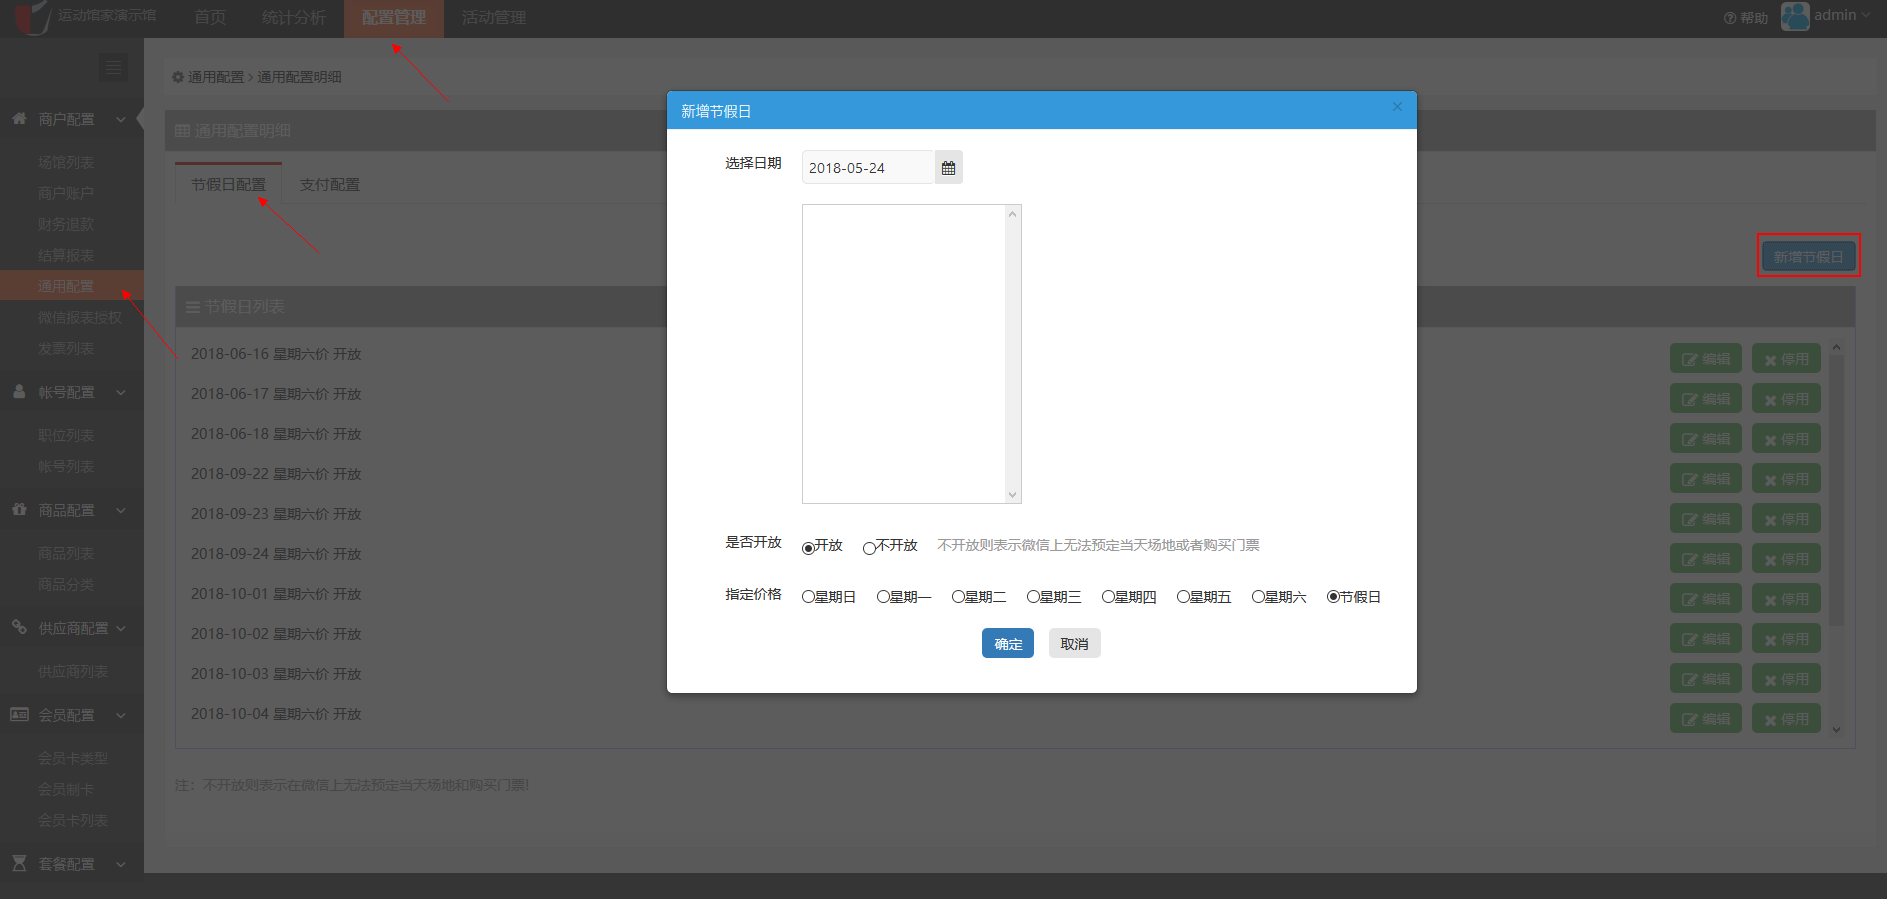Viewport: 1887px width, 899px height.
Task: Click the 选择日期 input field
Action: [x=868, y=167]
